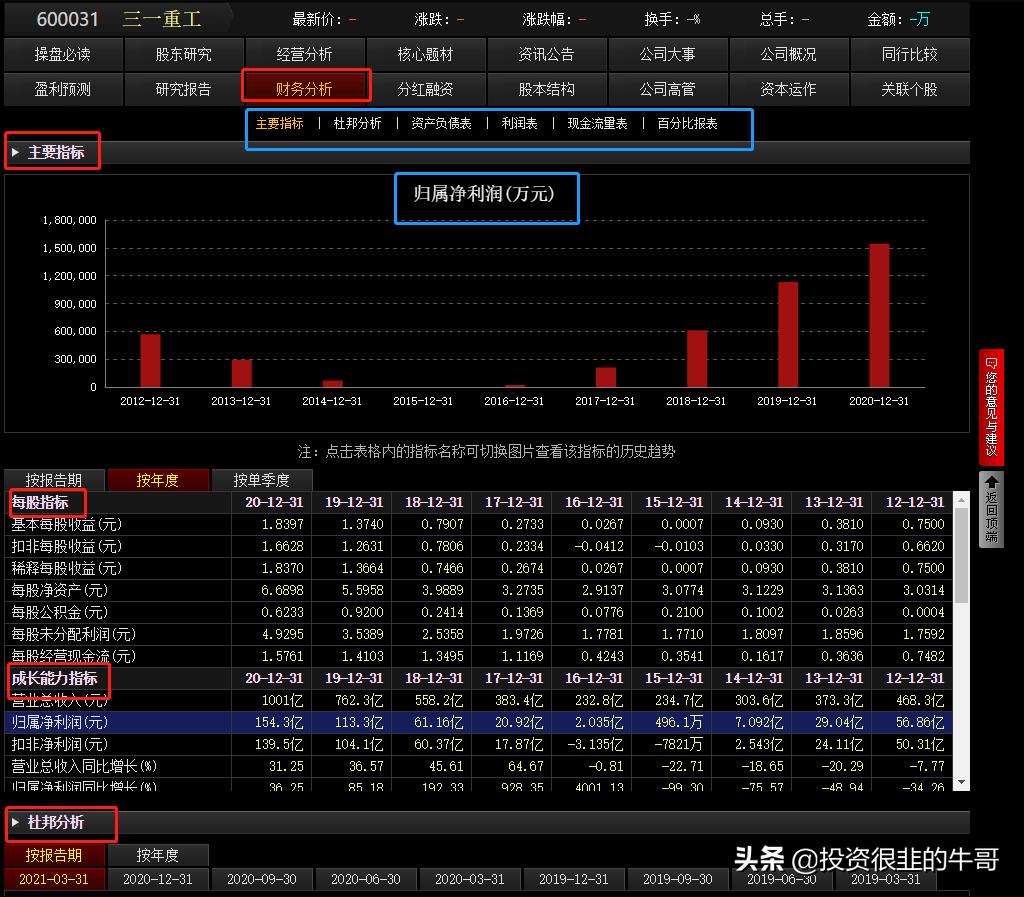This screenshot has width=1024, height=897.
Task: Switch to the 财务分析 tab
Action: point(306,89)
